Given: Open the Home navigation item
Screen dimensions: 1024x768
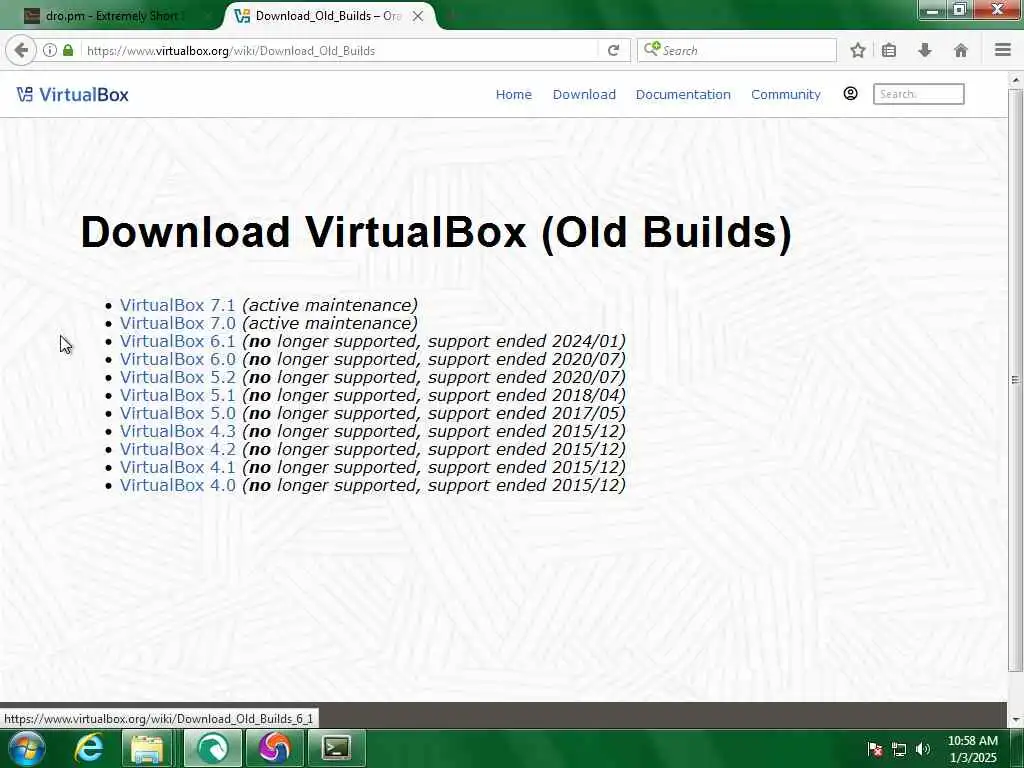Looking at the screenshot, I should pos(513,95).
